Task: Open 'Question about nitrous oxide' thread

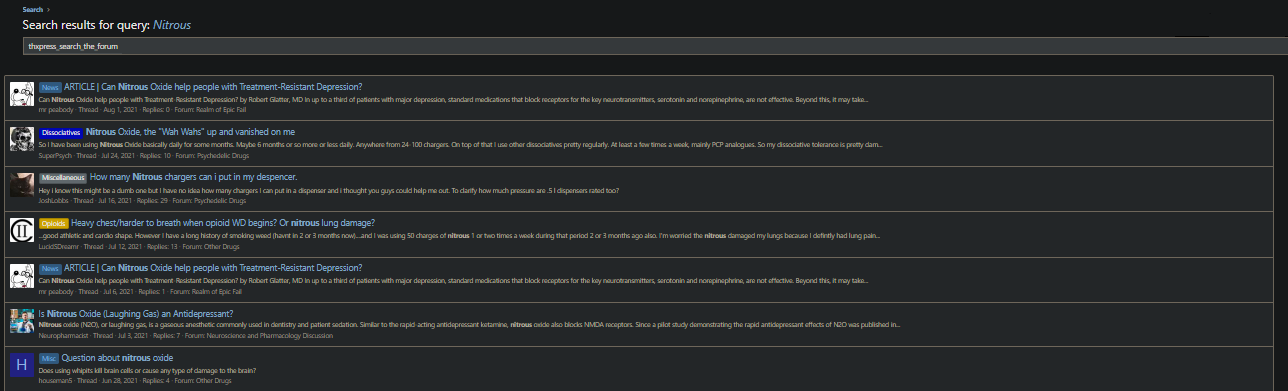Action: [117, 358]
